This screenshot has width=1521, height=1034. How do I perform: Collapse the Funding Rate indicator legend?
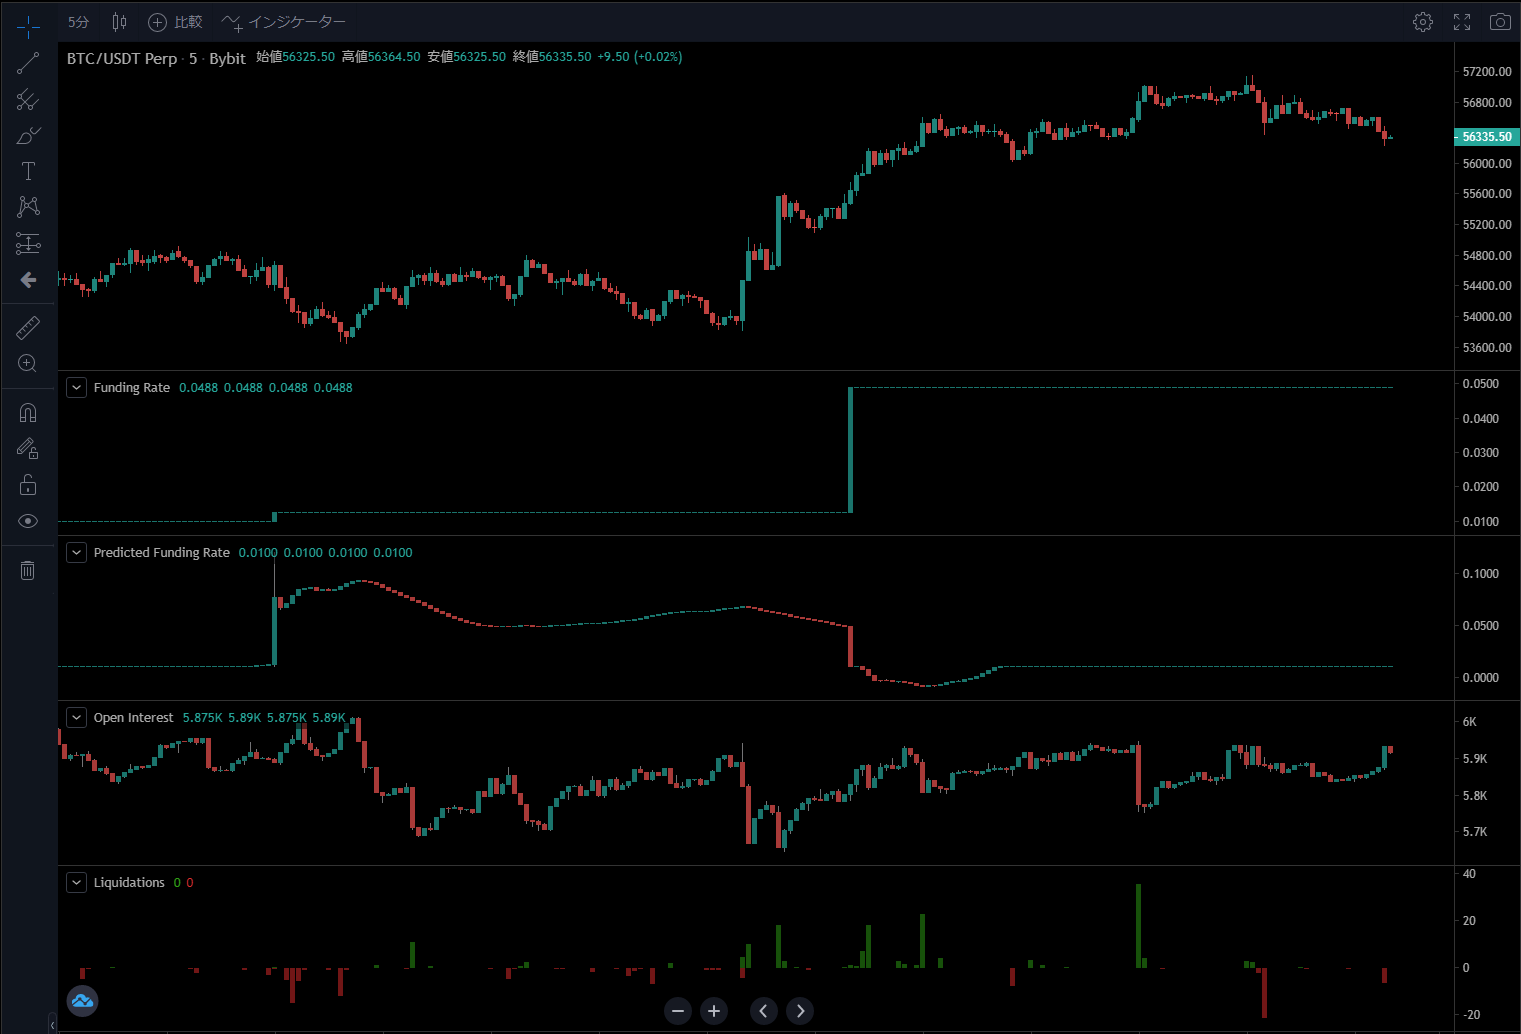[x=76, y=387]
